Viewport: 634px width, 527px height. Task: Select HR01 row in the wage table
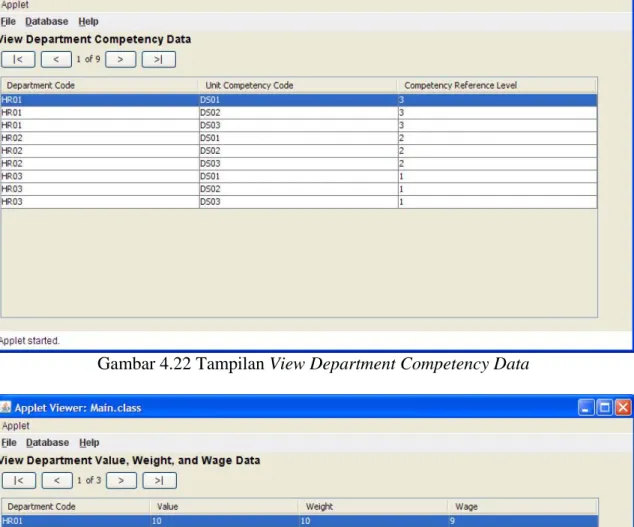coord(300,521)
